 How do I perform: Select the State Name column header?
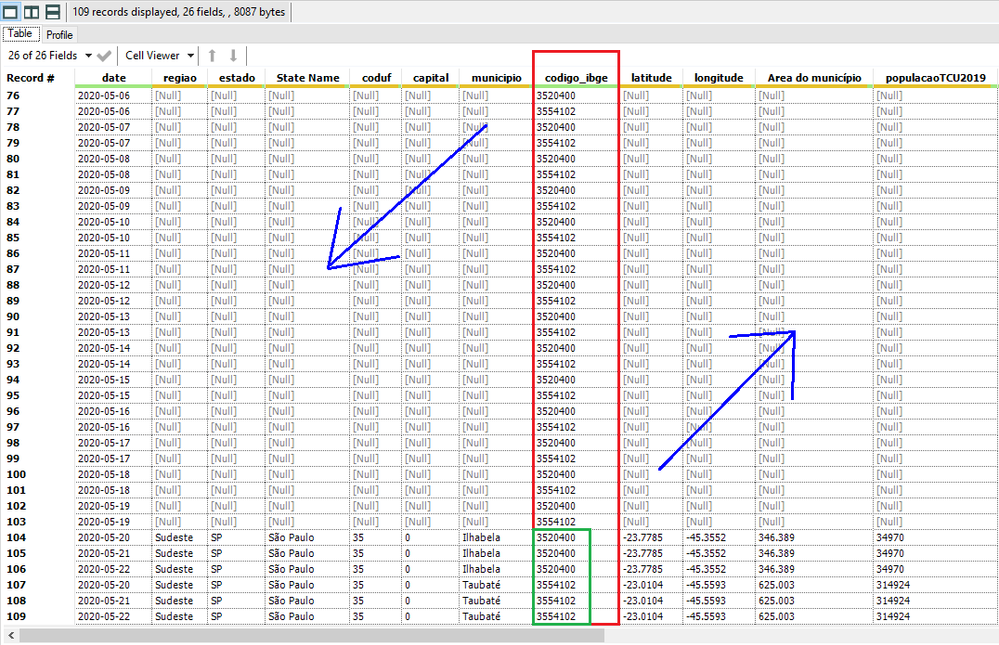[307, 78]
